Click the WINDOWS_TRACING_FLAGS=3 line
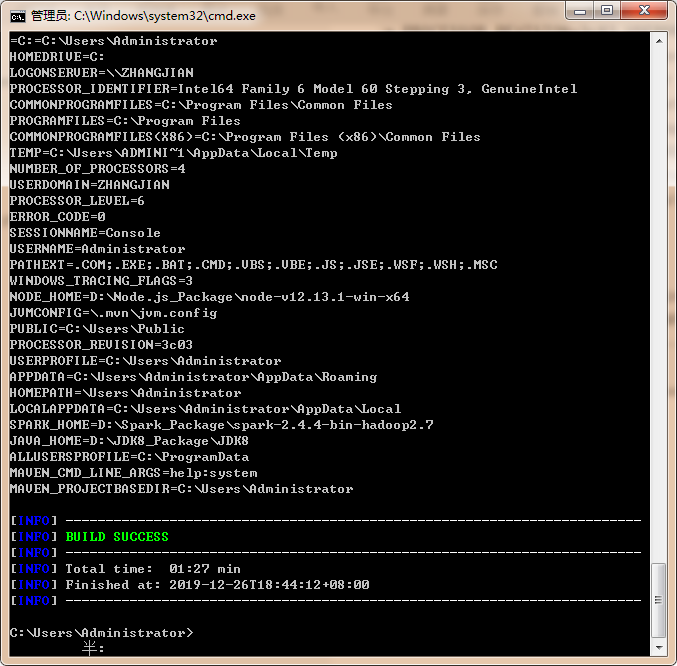The image size is (677, 666). point(101,281)
